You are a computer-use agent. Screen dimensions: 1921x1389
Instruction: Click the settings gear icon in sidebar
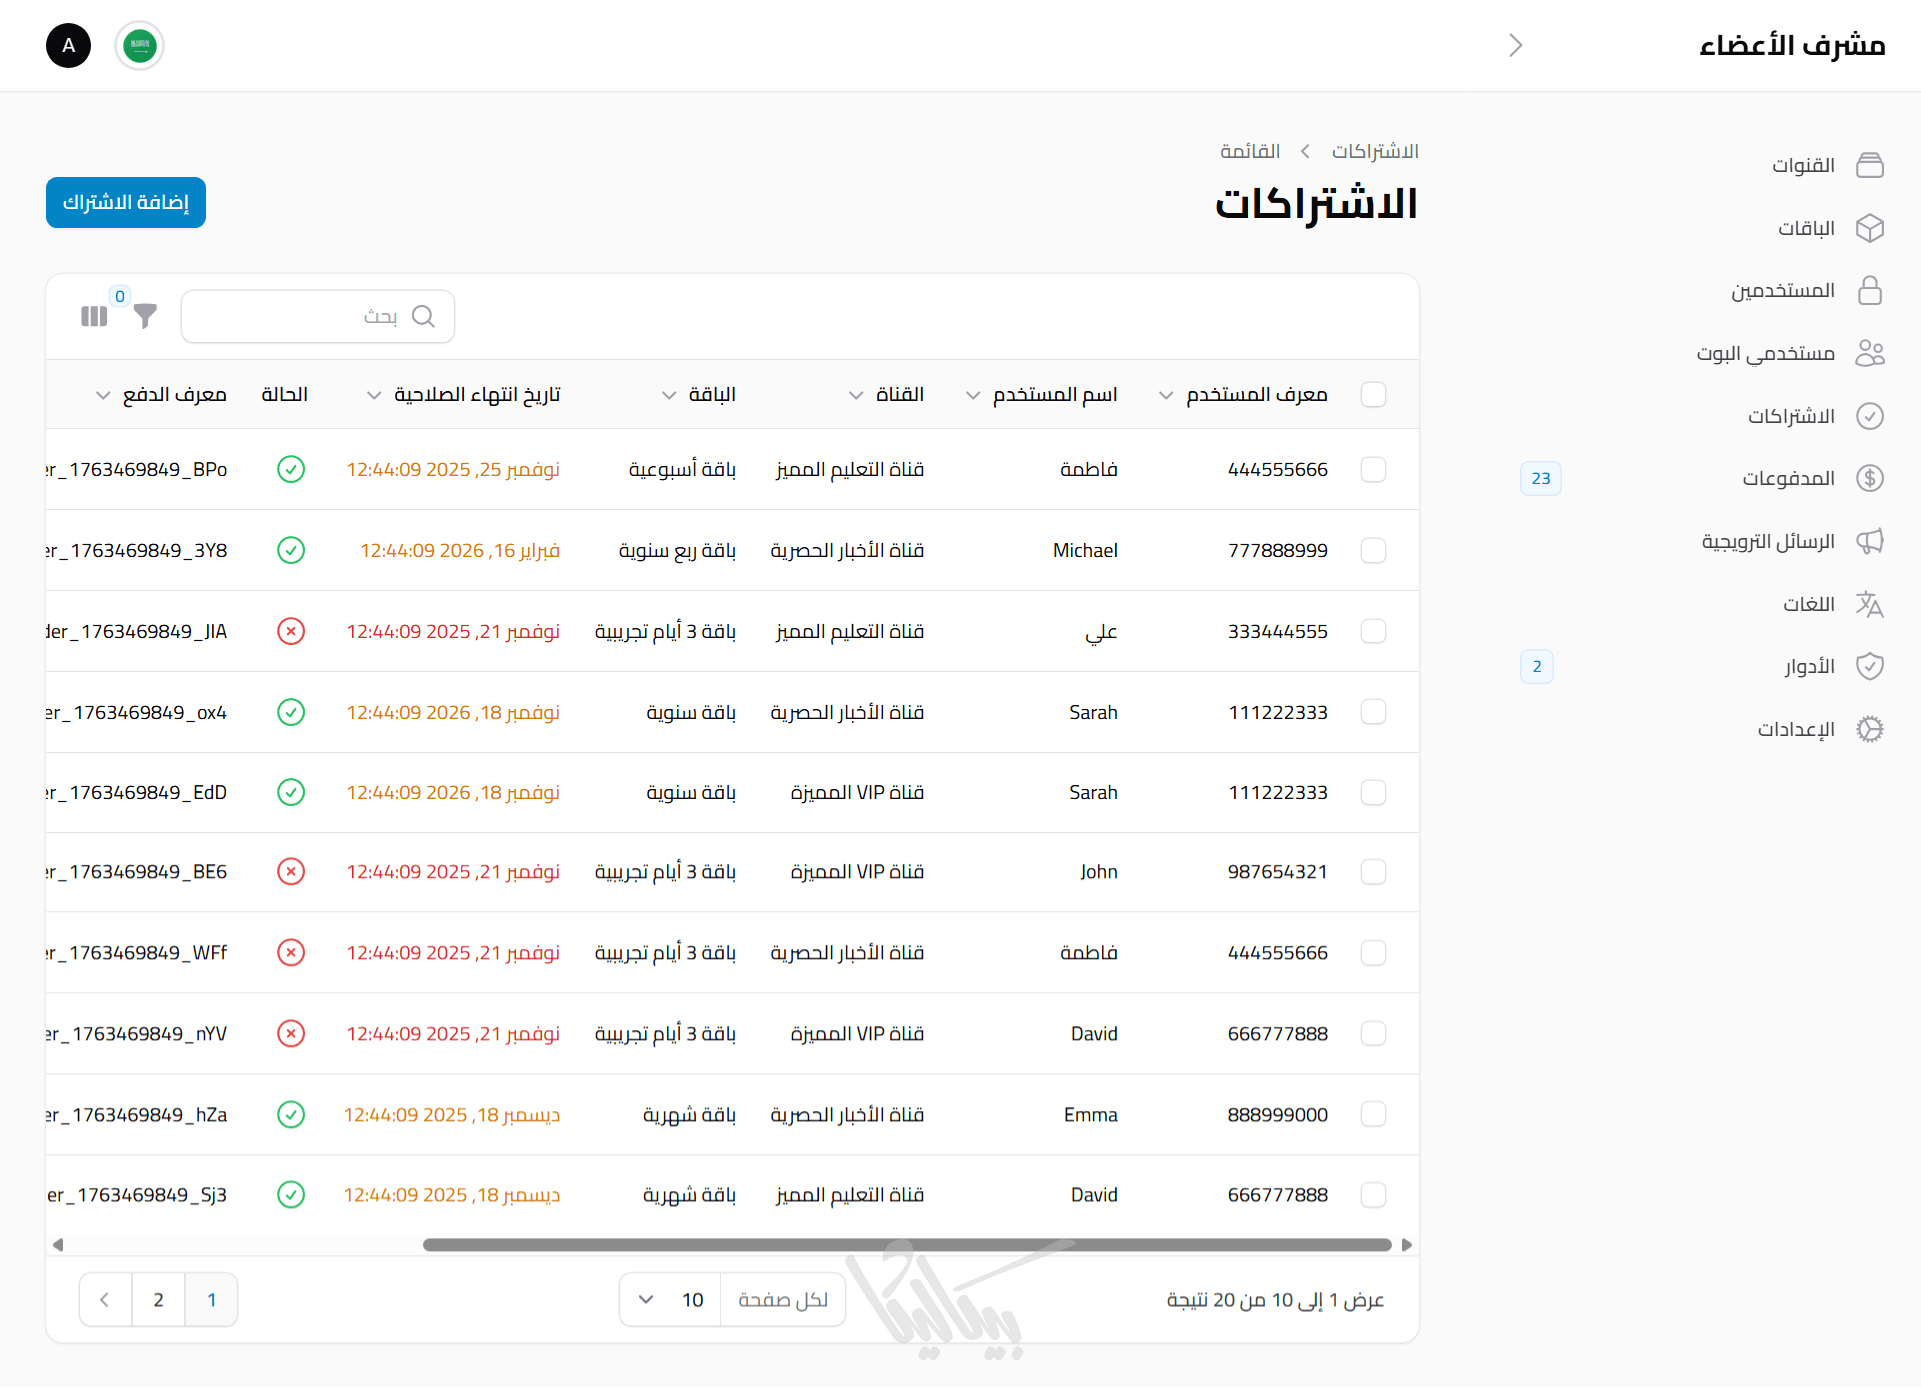(x=1869, y=729)
